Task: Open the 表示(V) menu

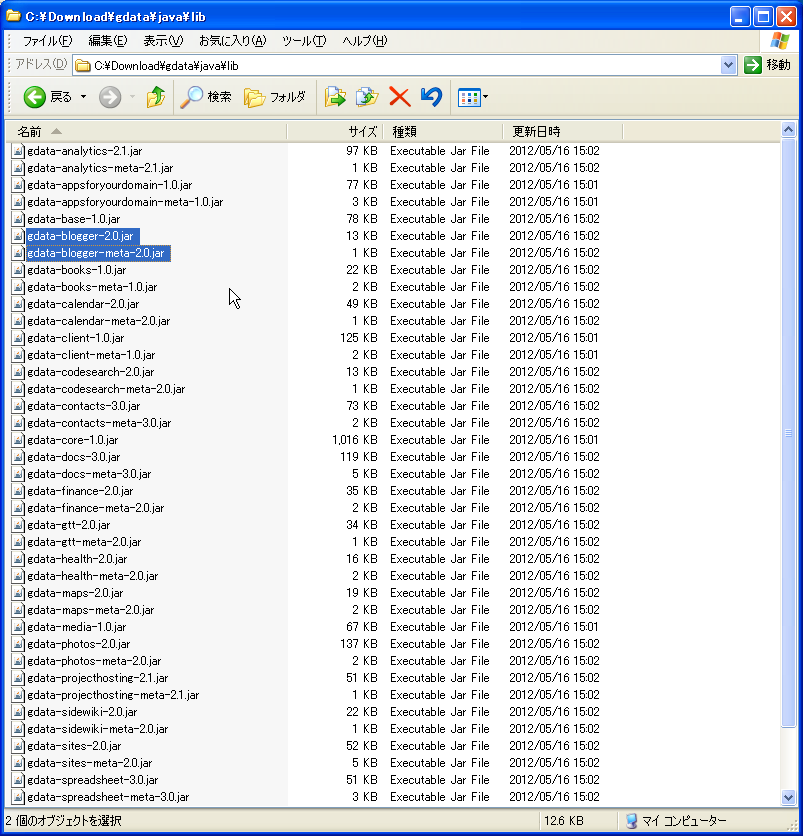Action: (163, 41)
